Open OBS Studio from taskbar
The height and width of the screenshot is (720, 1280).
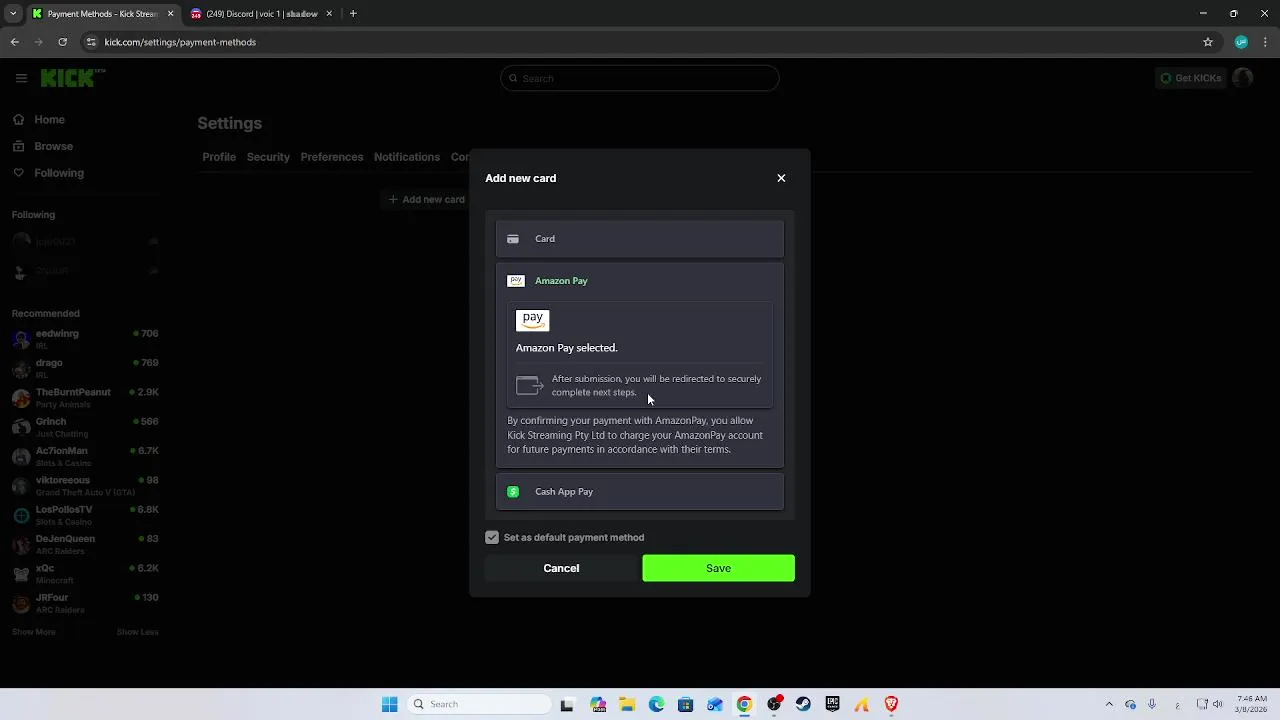click(774, 704)
